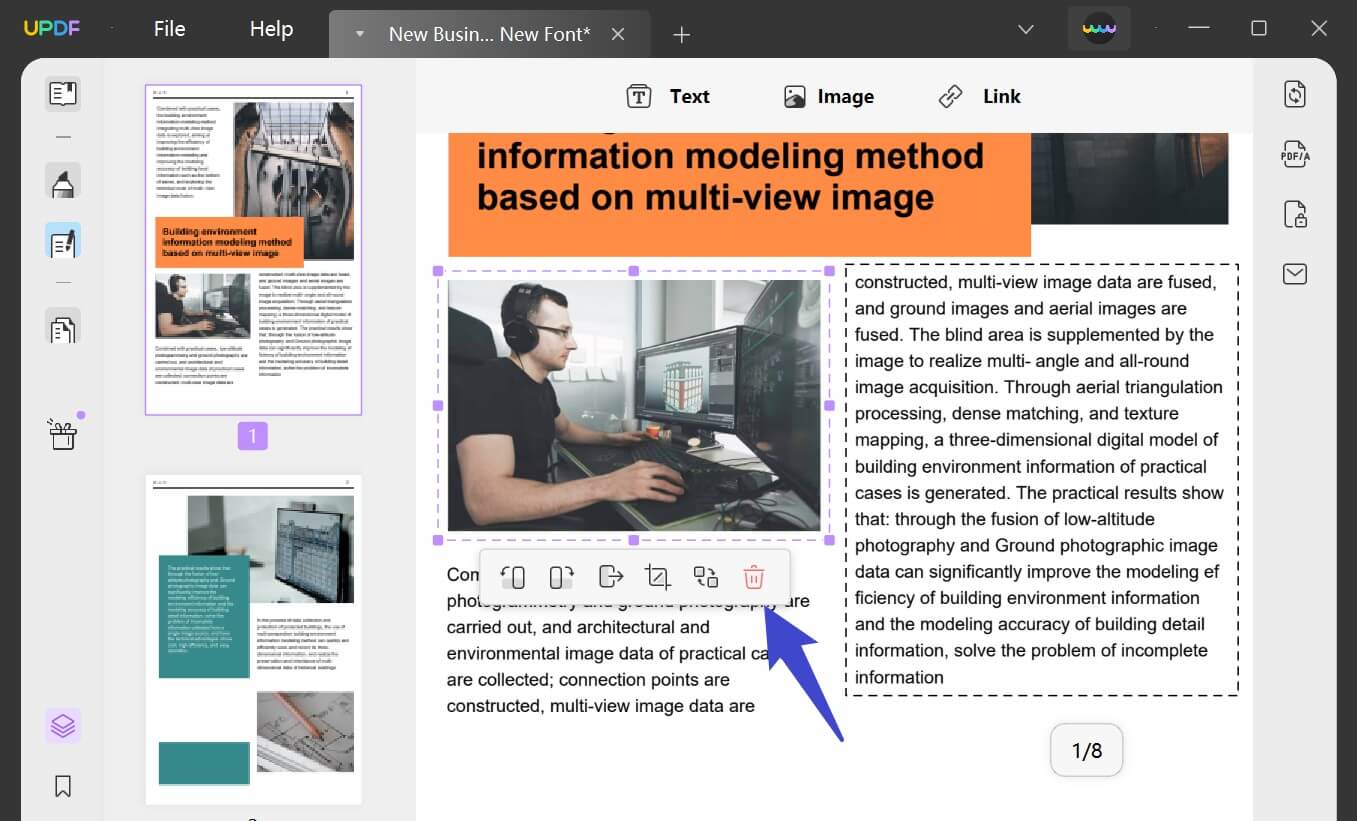Viewport: 1357px width, 821px height.
Task: Crop the selected image
Action: tap(657, 577)
